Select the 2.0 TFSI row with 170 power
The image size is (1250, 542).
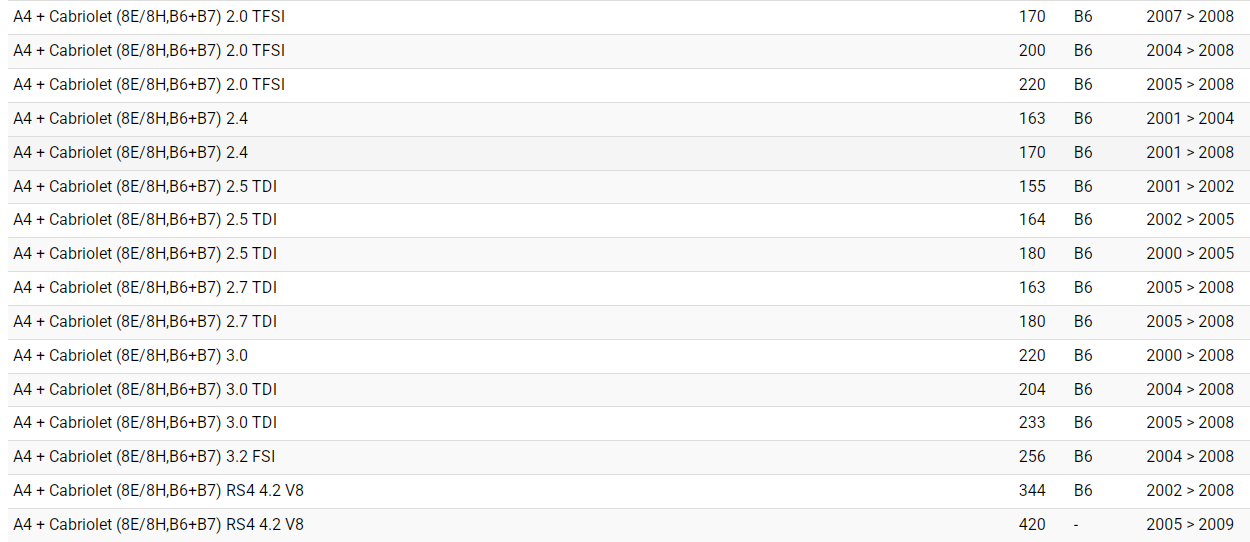pos(149,17)
